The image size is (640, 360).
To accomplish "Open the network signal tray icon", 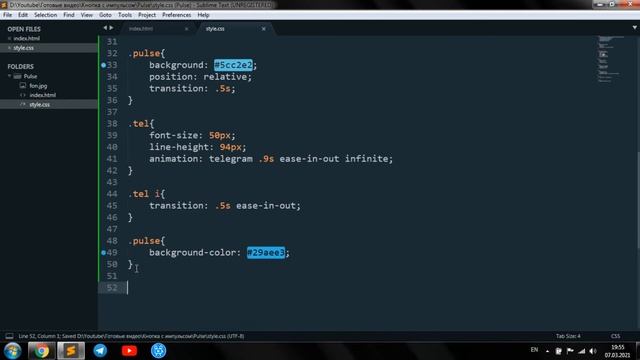I will pyautogui.click(x=582, y=351).
